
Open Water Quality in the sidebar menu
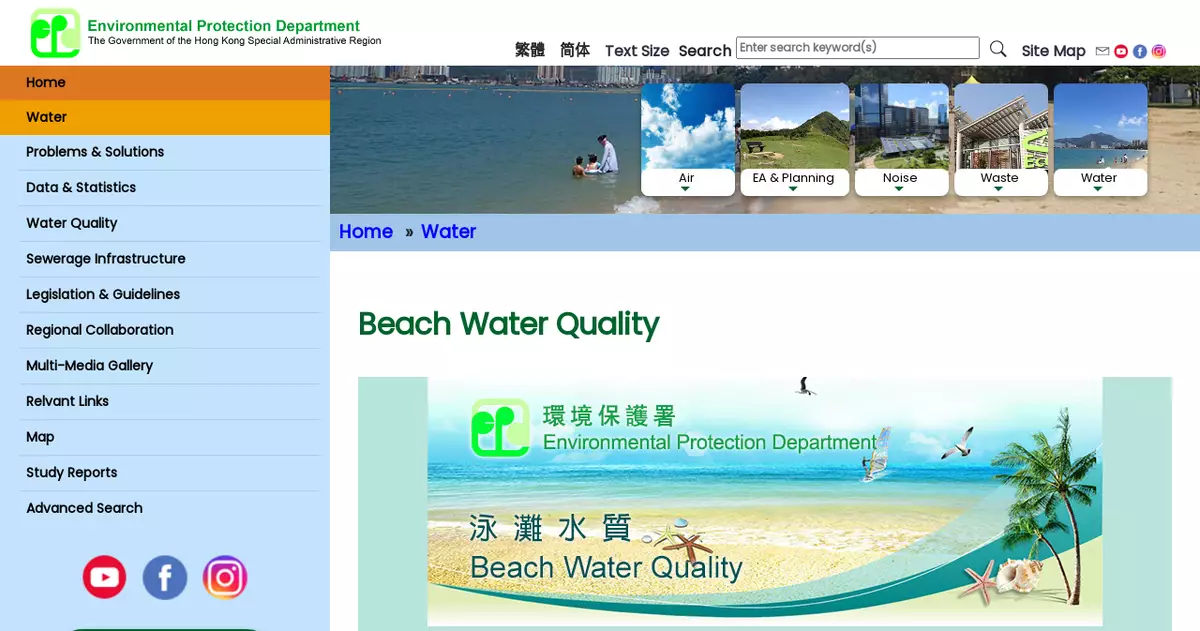coord(72,223)
